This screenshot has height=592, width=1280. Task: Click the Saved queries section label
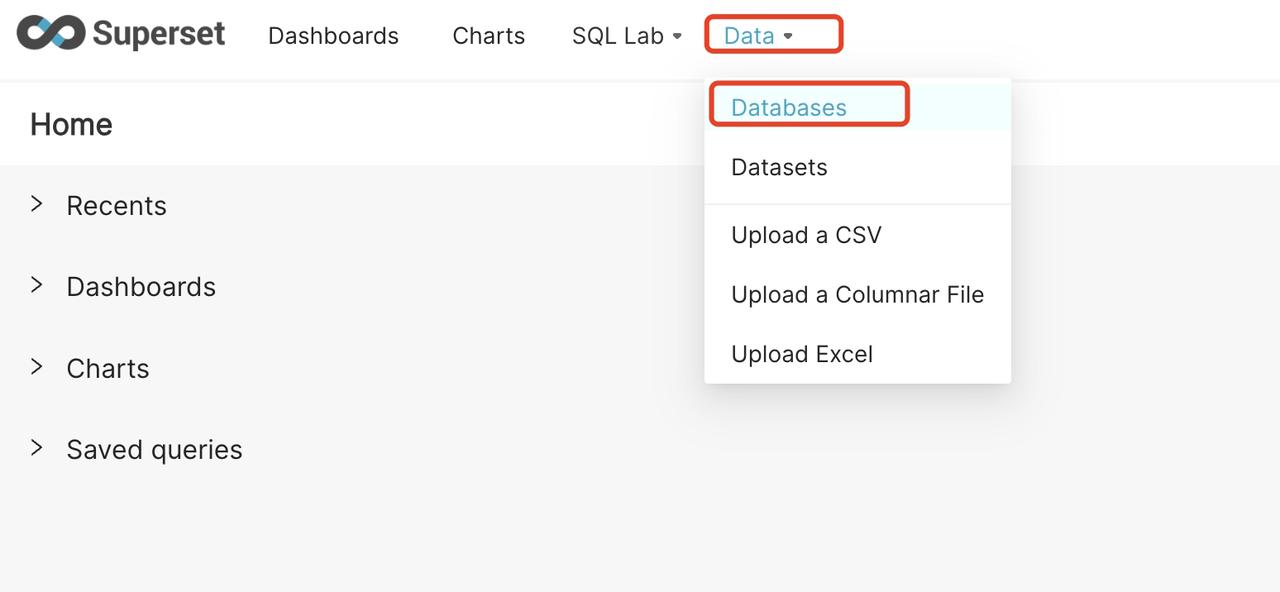pyautogui.click(x=154, y=450)
